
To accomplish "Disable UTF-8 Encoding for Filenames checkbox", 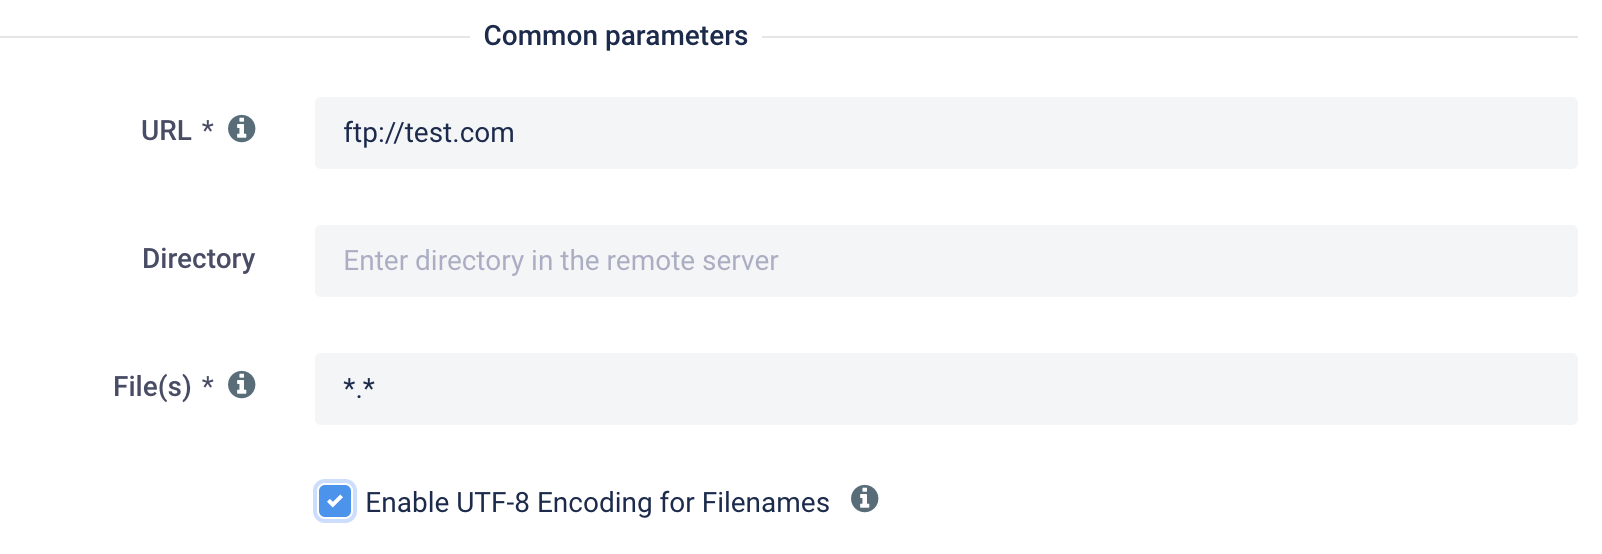I will coord(335,502).
